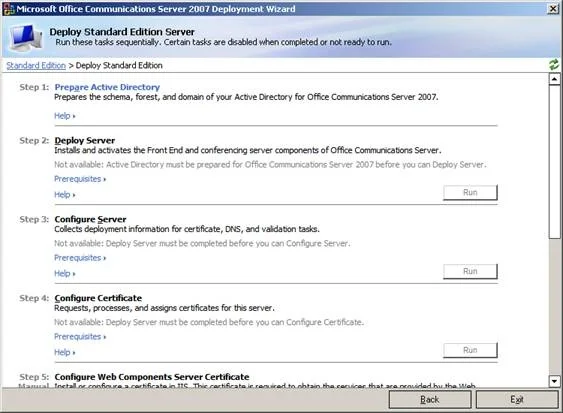This screenshot has width=563, height=413.
Task: Select the Deploy Server heading text
Action: click(x=85, y=140)
